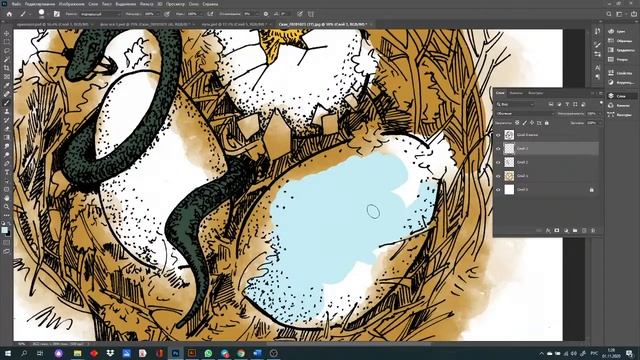
Task: Open the Узоры panel from dock
Action: click(x=618, y=60)
